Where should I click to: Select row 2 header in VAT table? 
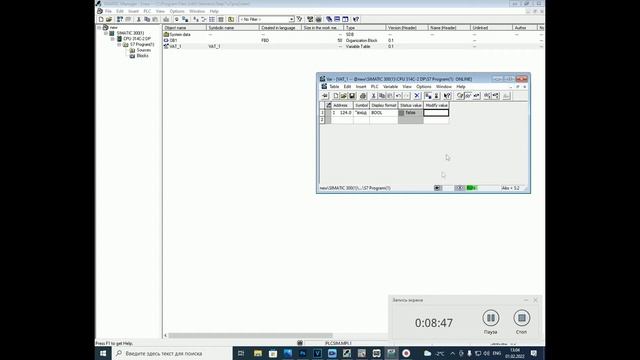(x=322, y=120)
